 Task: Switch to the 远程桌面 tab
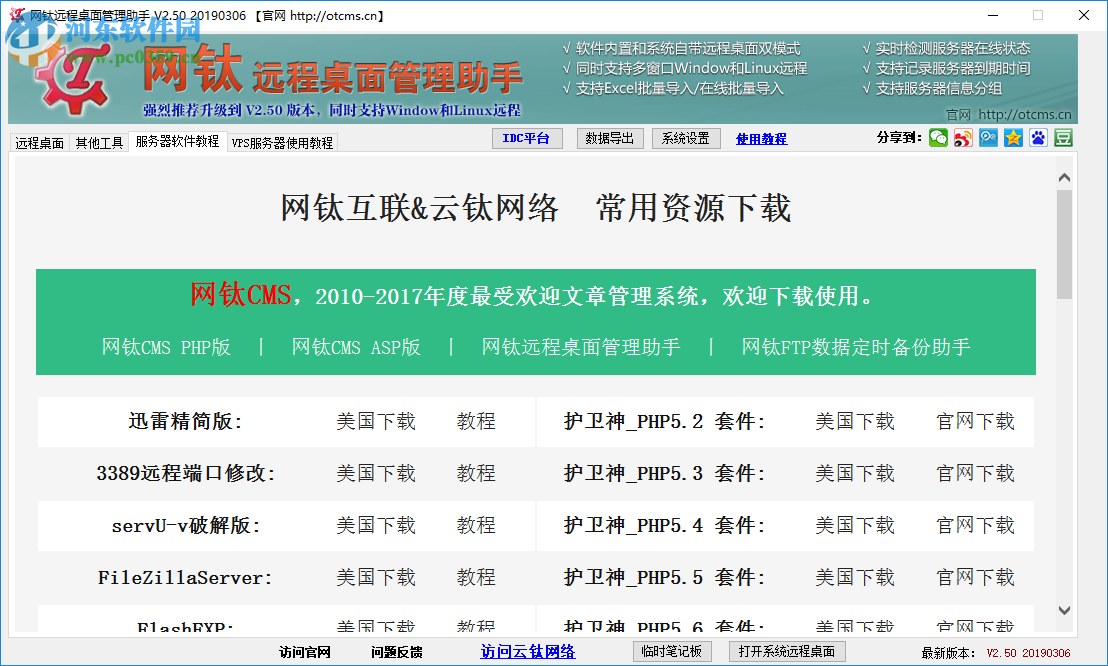point(41,141)
